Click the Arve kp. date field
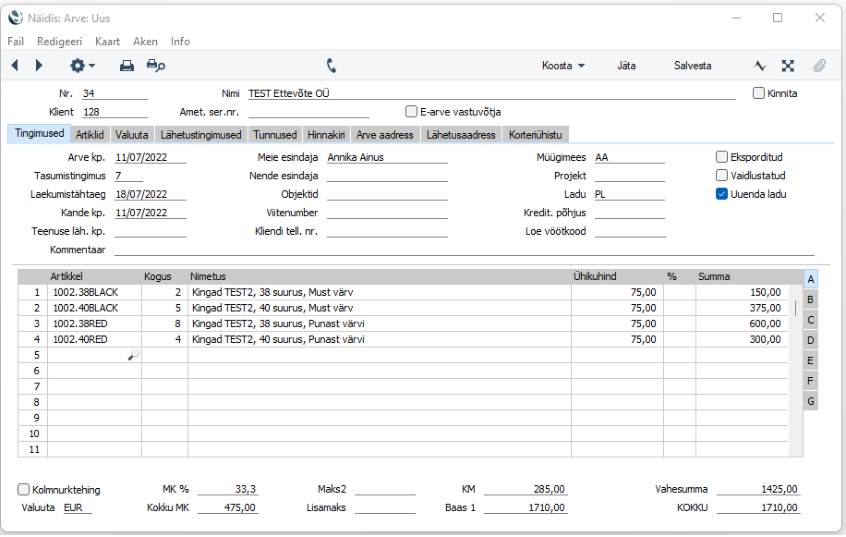 pos(150,157)
